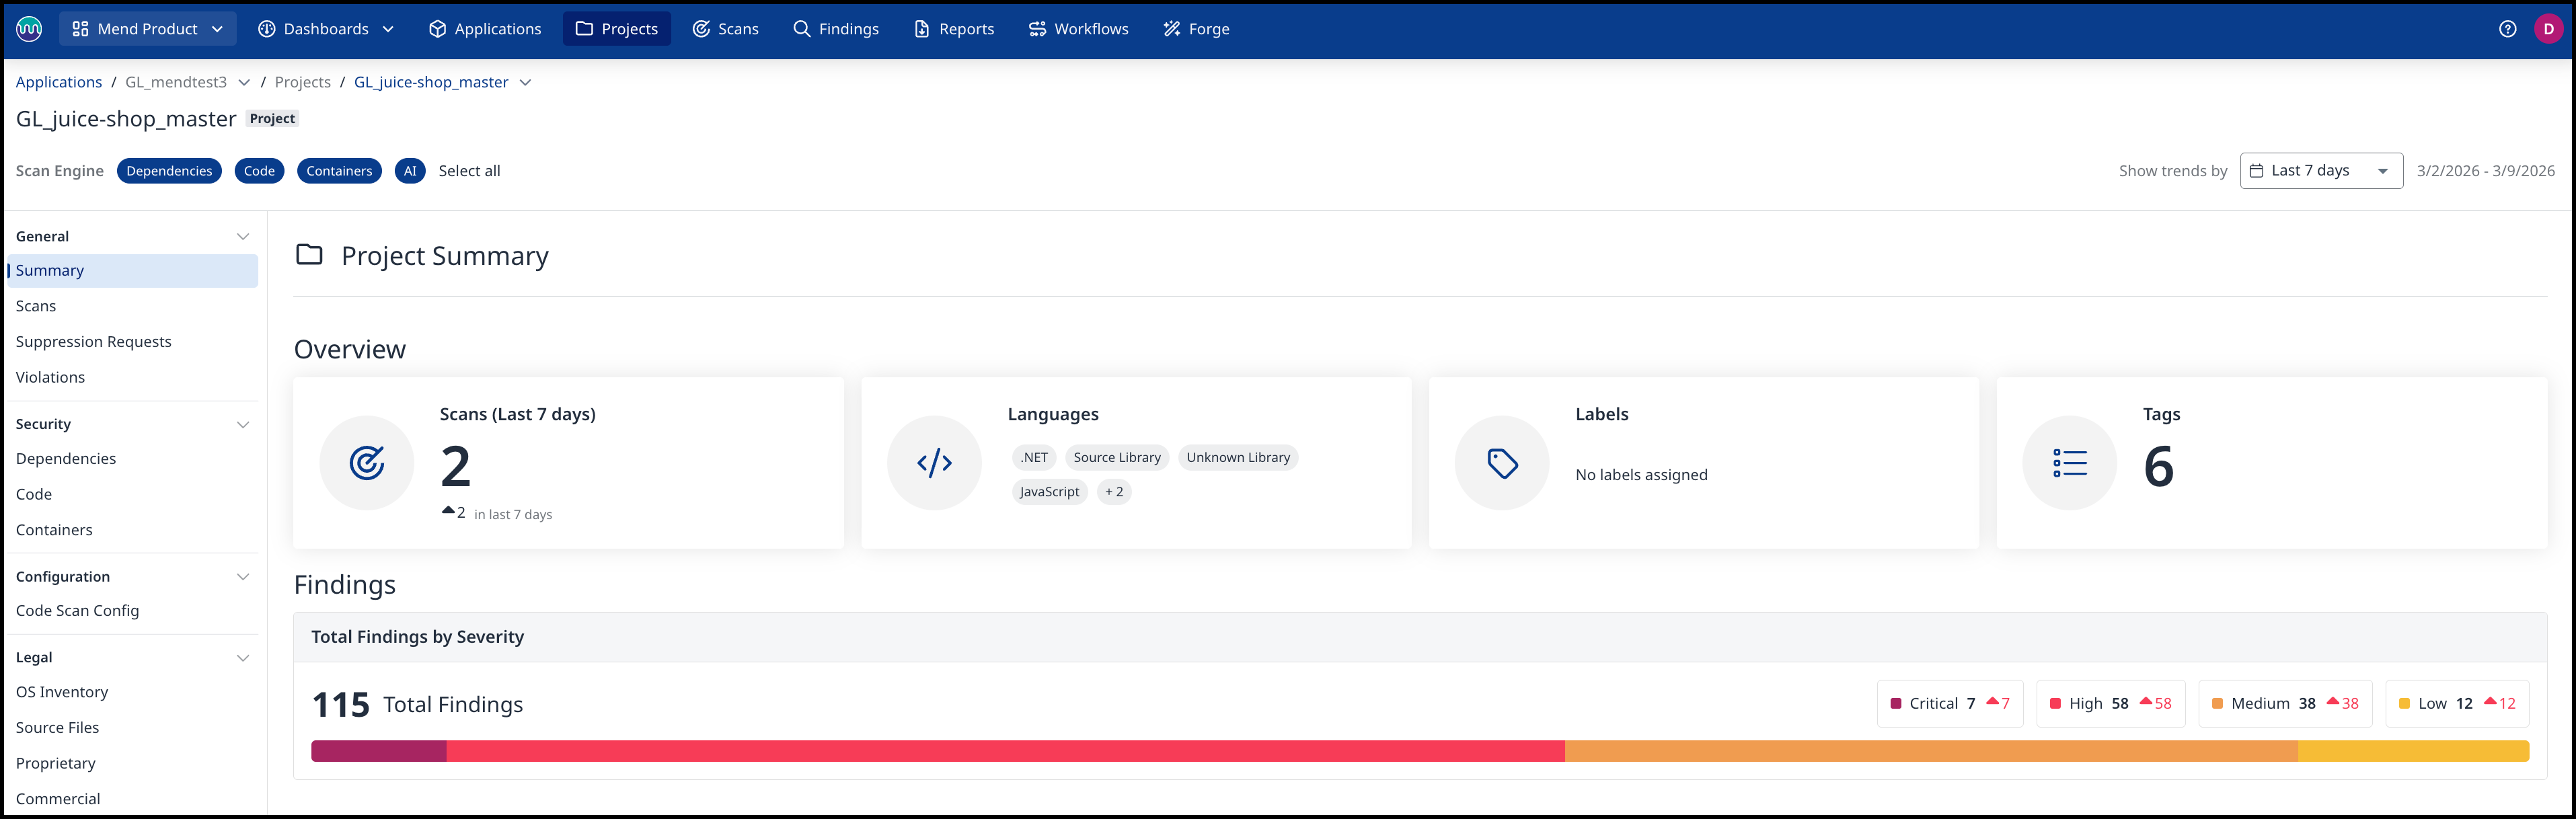The height and width of the screenshot is (819, 2576).
Task: Collapse the Configuration sidebar section
Action: coord(242,577)
